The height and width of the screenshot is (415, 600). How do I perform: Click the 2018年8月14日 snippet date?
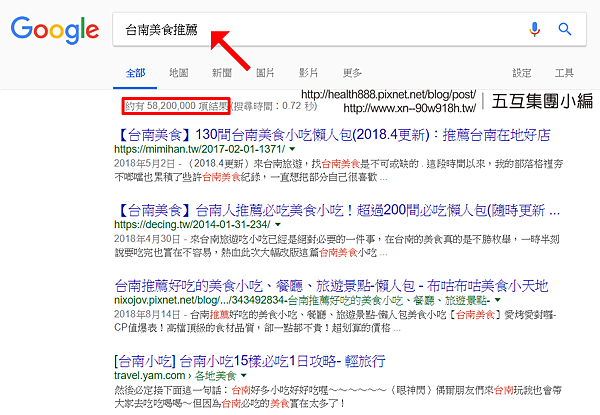[147, 314]
